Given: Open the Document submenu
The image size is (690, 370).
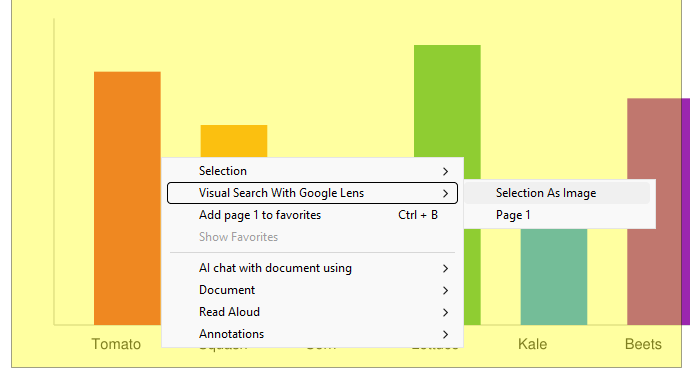Looking at the screenshot, I should pos(312,290).
